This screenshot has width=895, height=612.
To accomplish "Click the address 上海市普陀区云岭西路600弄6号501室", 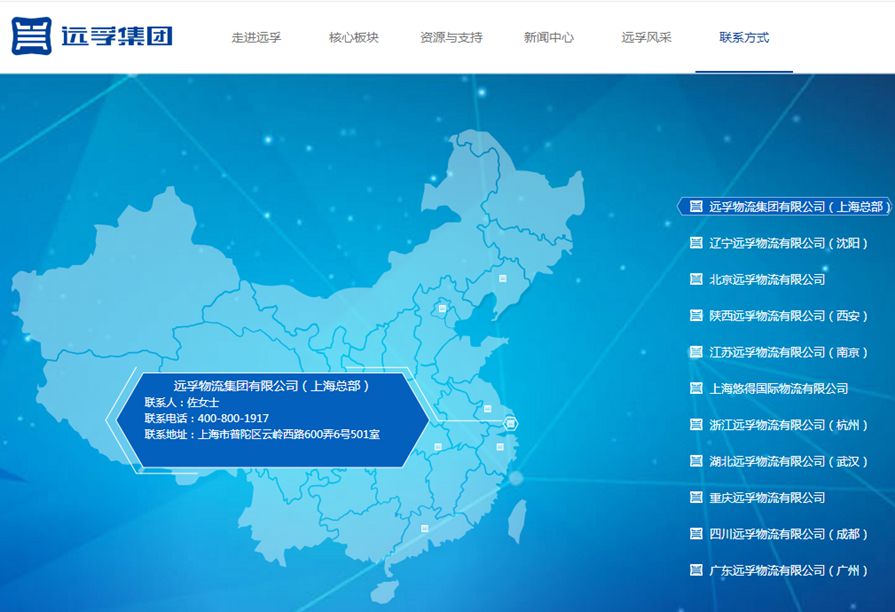I will pos(289,434).
